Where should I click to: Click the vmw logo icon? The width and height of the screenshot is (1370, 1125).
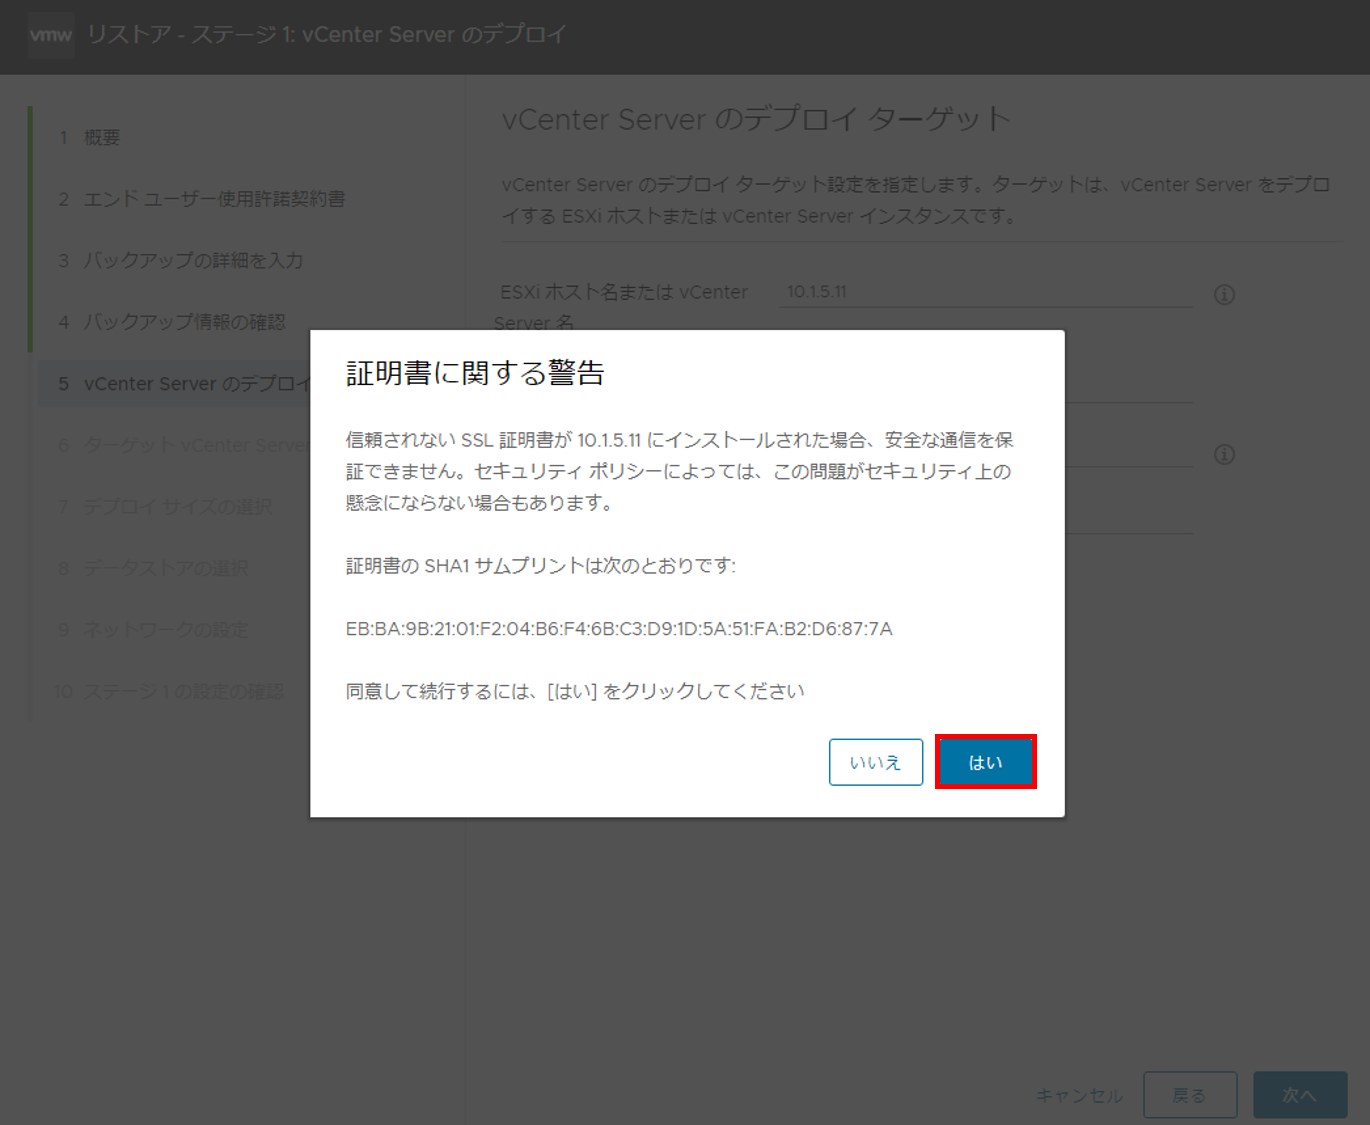coord(50,35)
